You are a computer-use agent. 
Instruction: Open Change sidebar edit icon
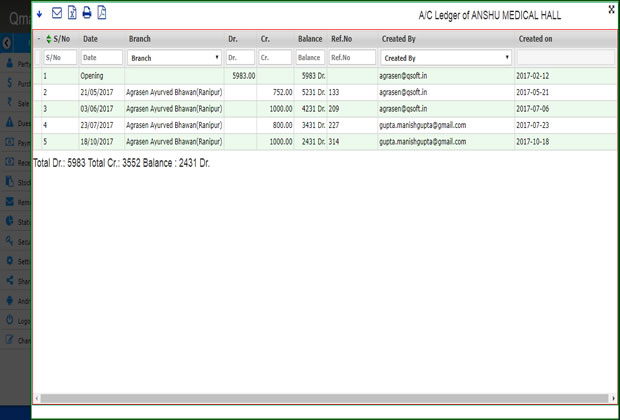coord(10,340)
